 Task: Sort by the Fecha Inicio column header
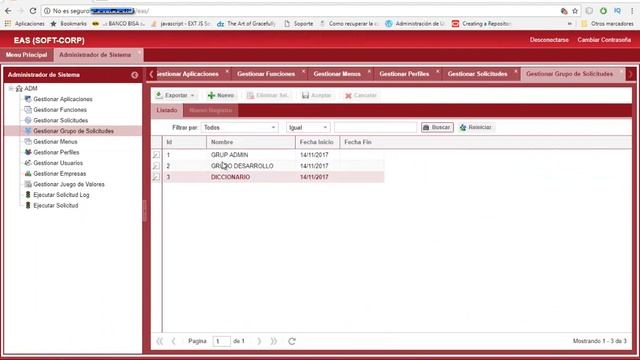tap(317, 142)
